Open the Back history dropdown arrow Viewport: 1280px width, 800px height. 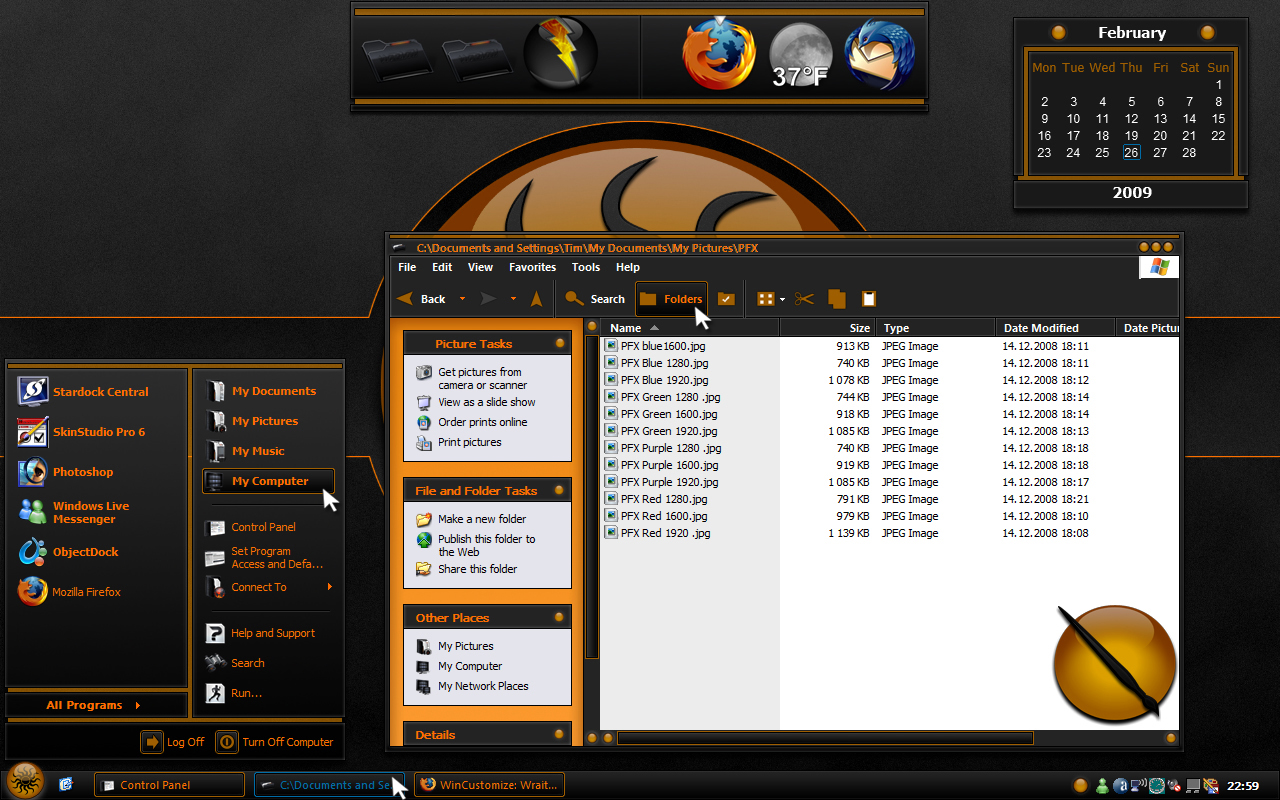462,299
